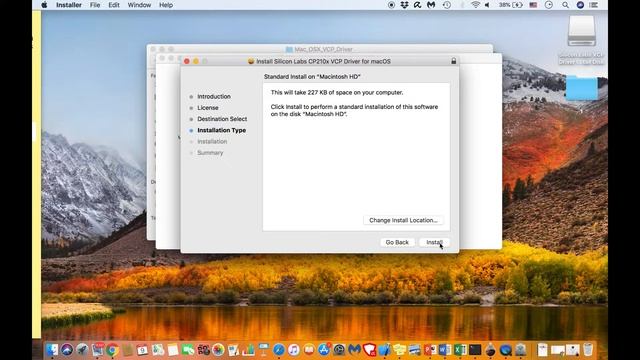
Task: Open Change Install Location options
Action: 403,220
